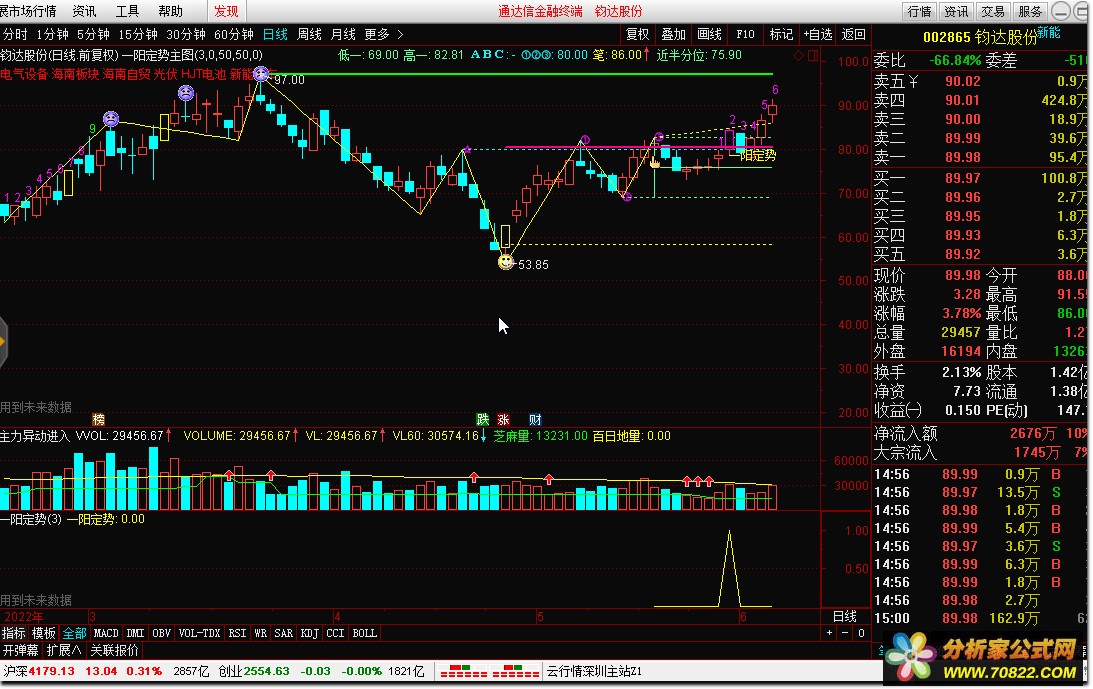Click the 海南板块 sector tag
This screenshot has width=1093, height=689.
click(75, 74)
